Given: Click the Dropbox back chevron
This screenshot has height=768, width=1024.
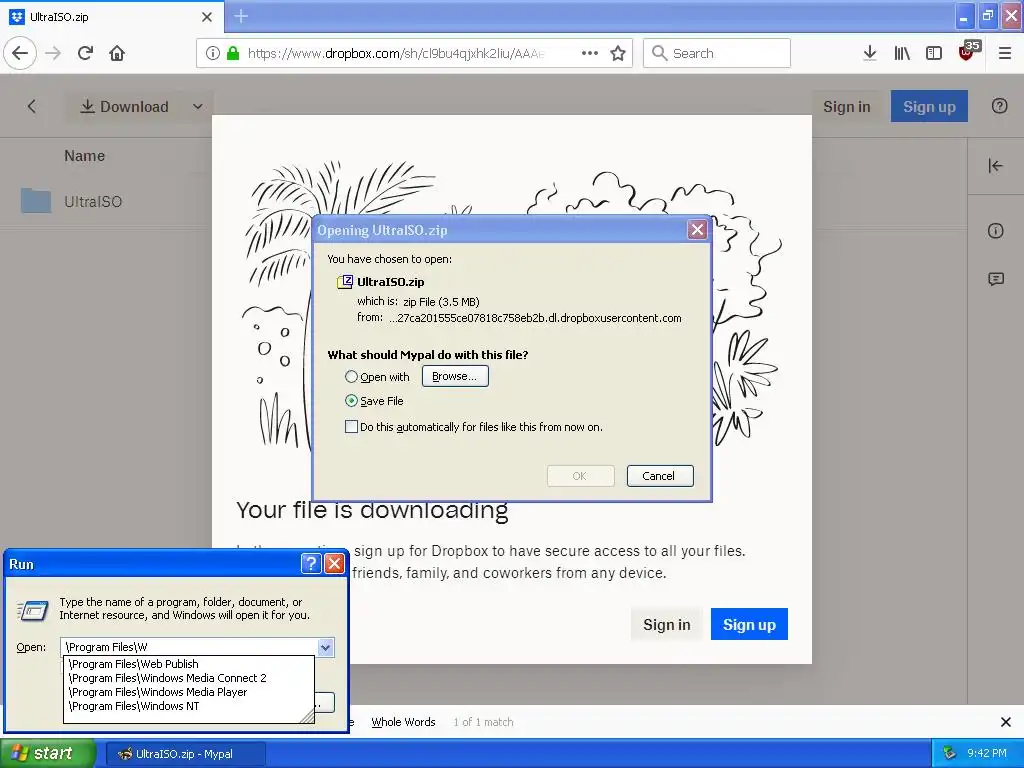Looking at the screenshot, I should (31, 106).
